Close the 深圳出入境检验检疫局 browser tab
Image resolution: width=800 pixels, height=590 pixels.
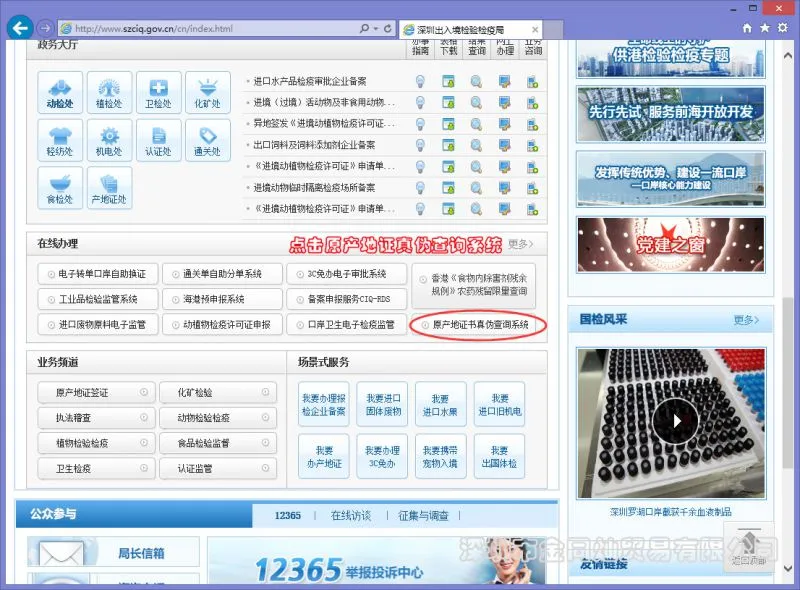535,30
